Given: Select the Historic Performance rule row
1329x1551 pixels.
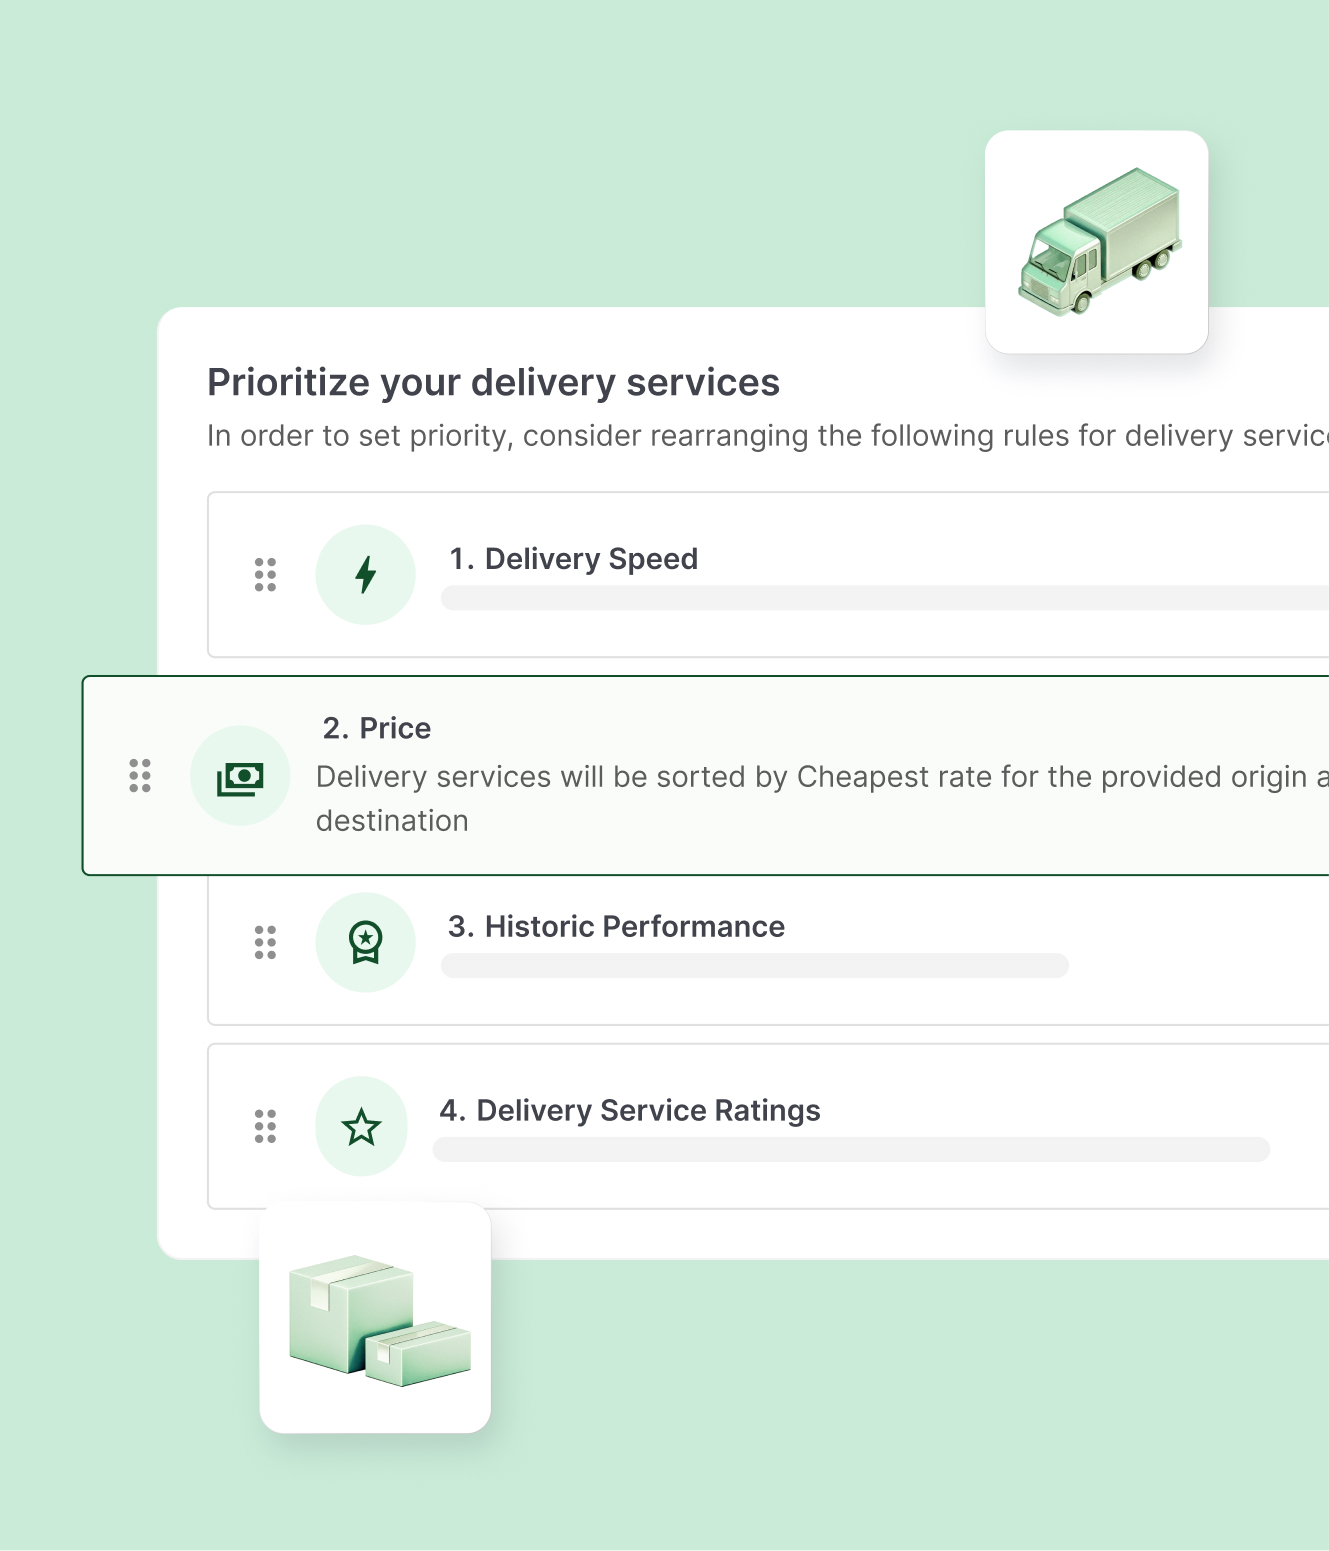Looking at the screenshot, I should (x=700, y=941).
